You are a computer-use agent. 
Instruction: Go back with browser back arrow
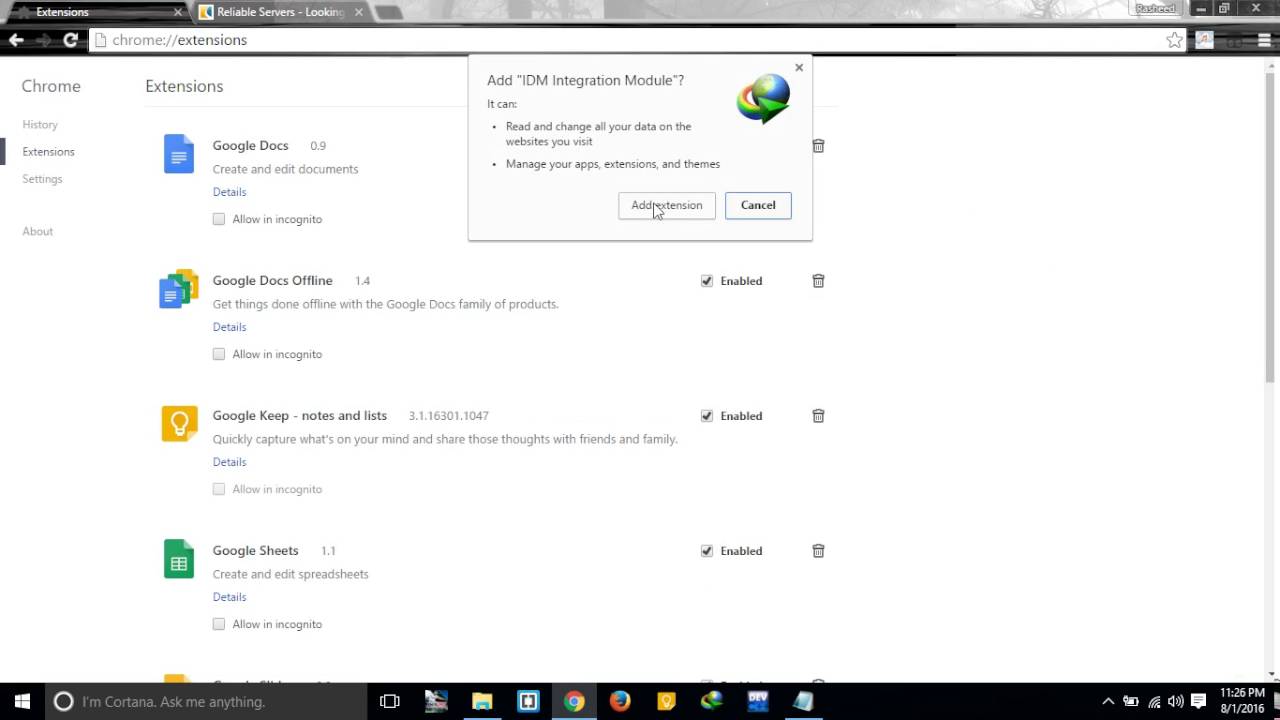click(16, 40)
